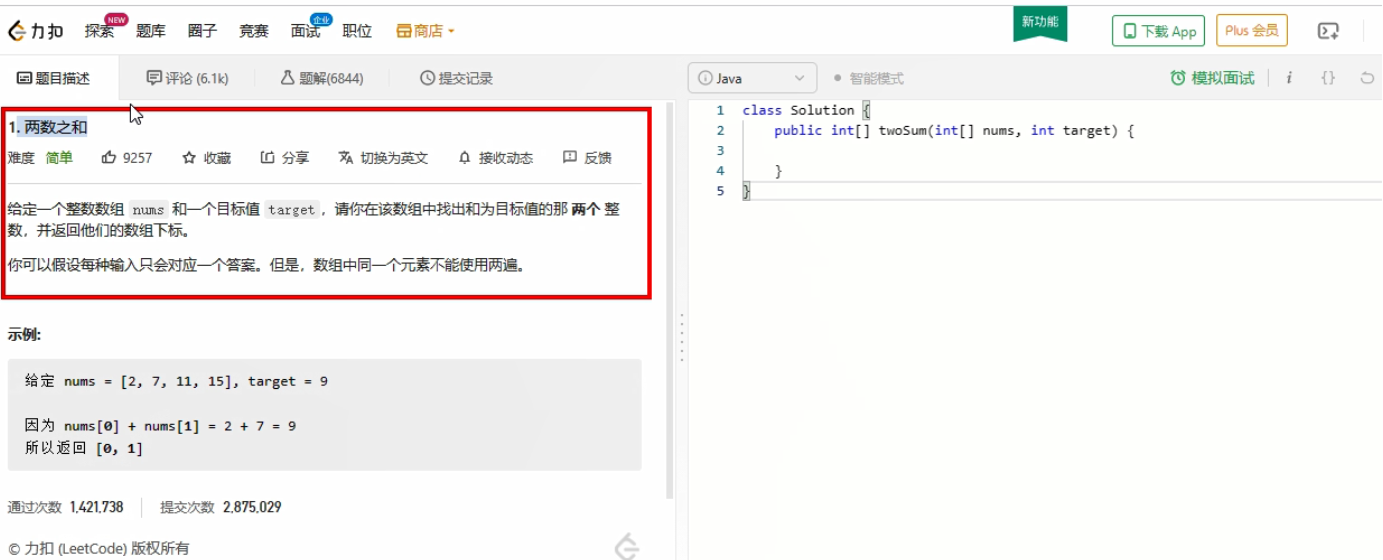Open the playground terminal icon
1383x560 pixels.
click(x=1328, y=31)
